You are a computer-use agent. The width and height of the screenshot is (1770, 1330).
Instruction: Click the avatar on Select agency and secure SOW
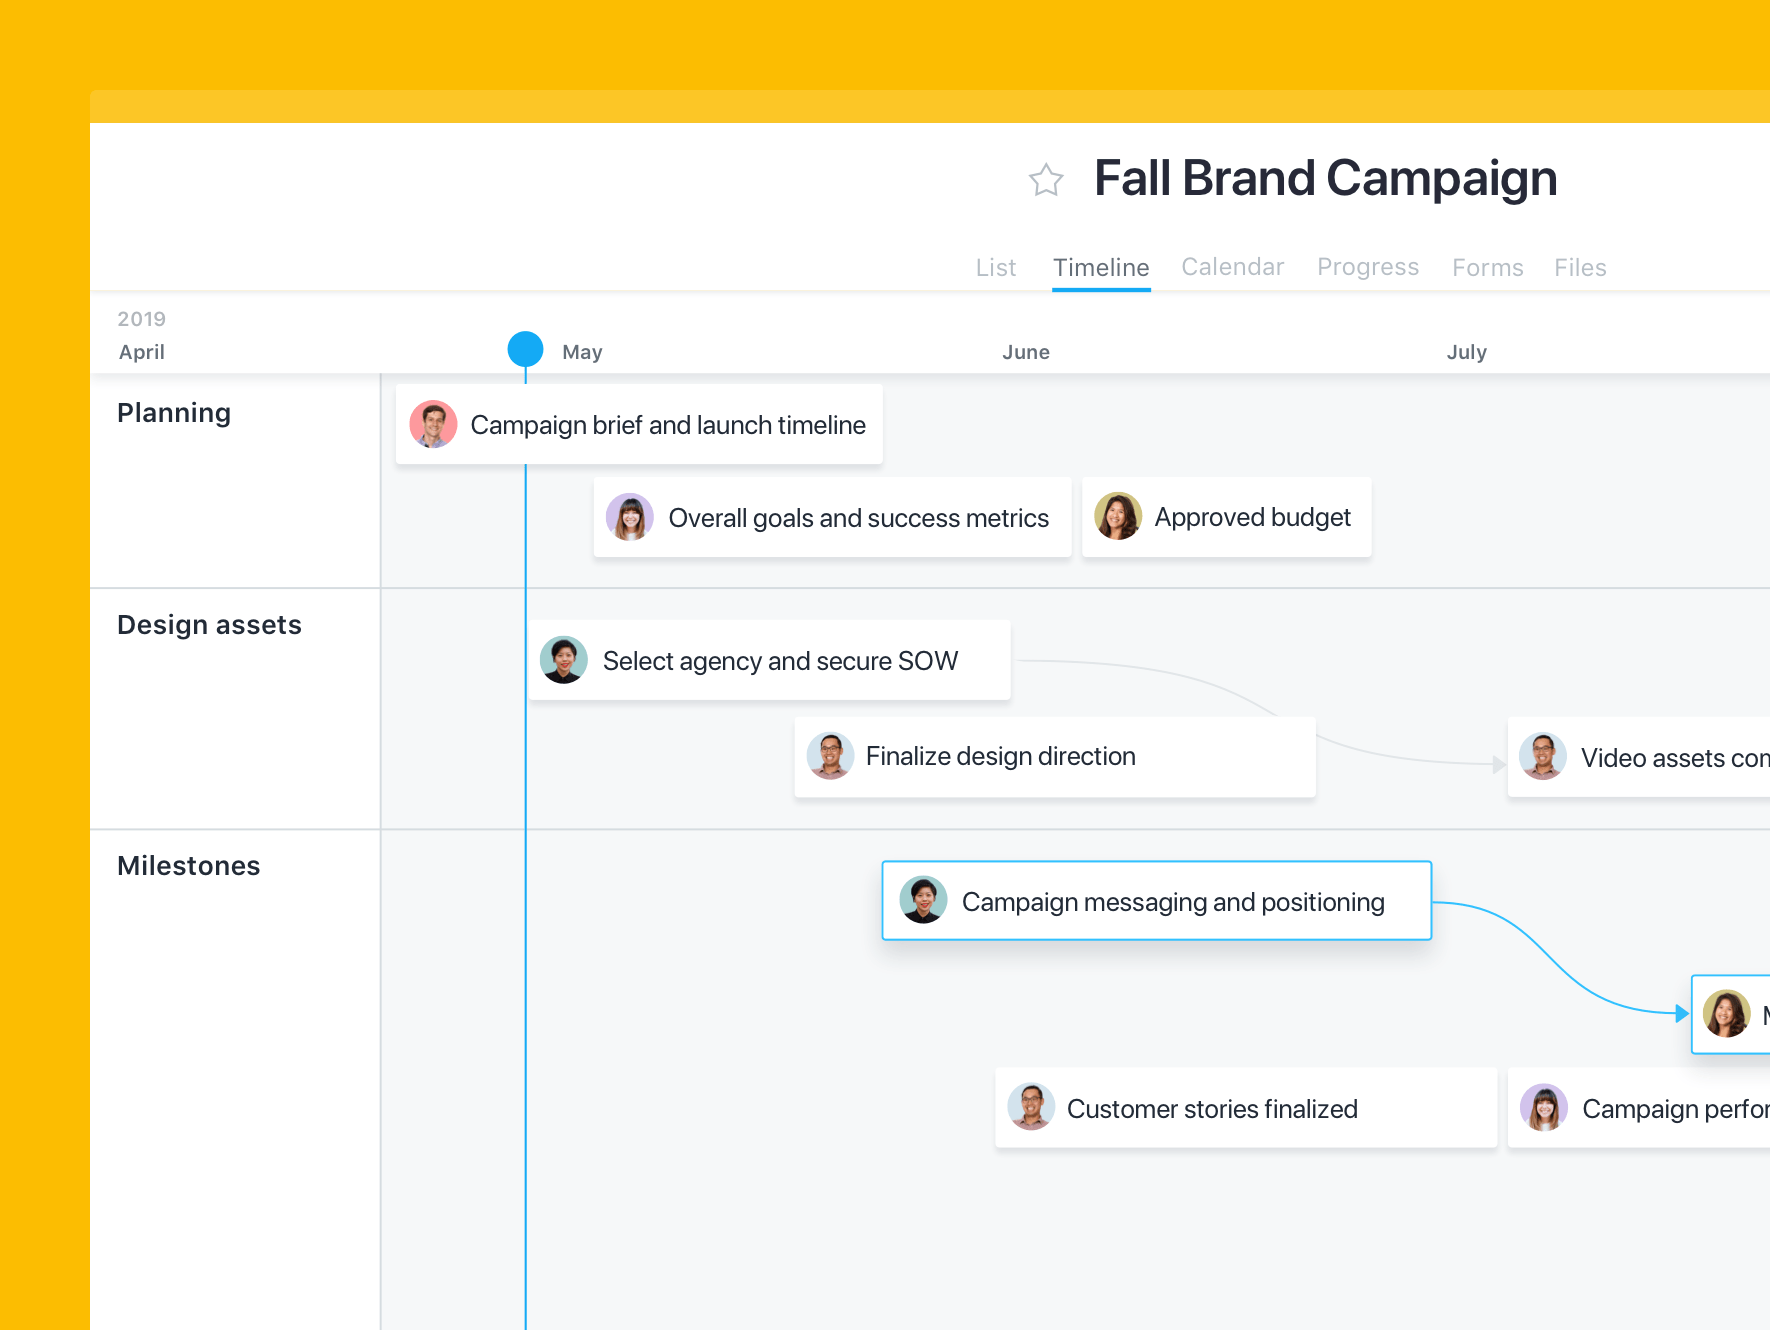tap(564, 660)
